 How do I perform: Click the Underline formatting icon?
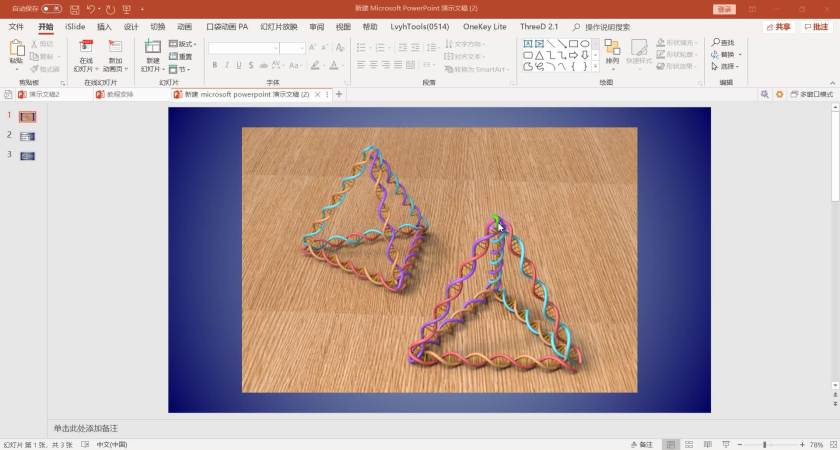238,65
